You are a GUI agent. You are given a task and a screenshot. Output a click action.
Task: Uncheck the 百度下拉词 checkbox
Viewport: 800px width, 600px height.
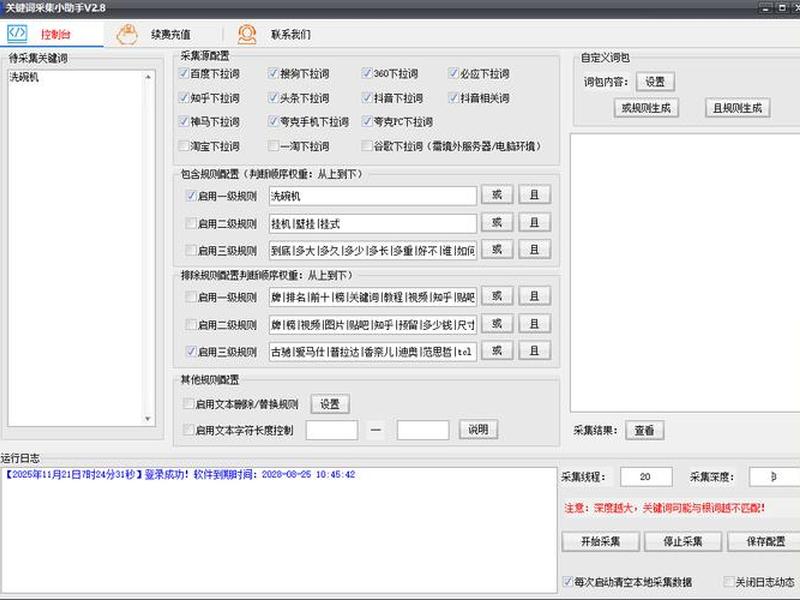coord(184,73)
